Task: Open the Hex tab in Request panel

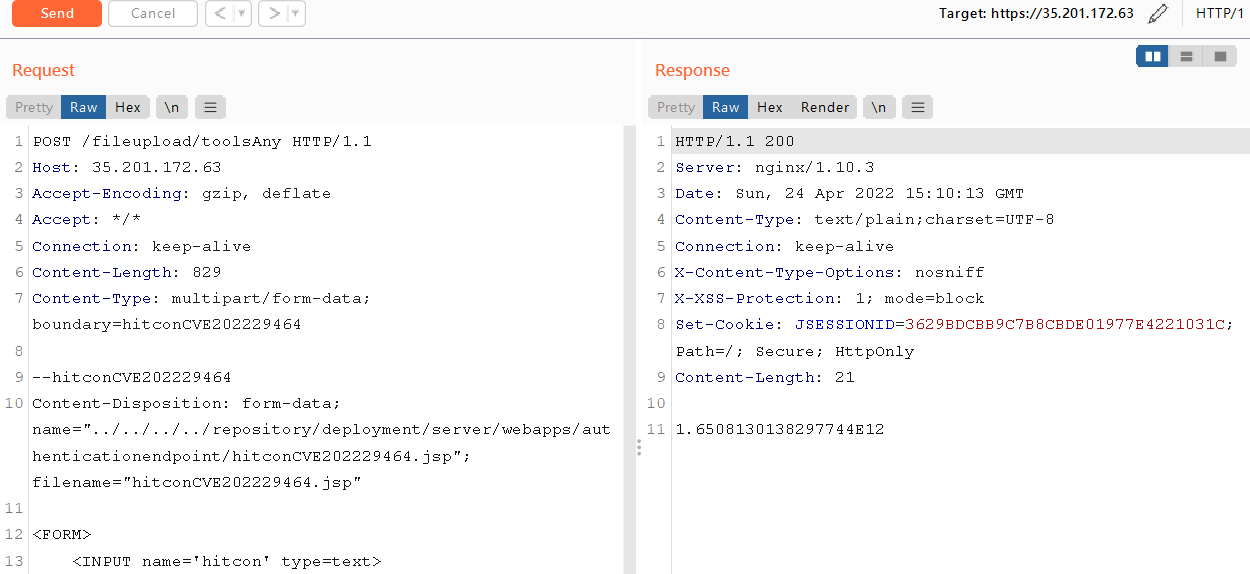Action: pos(128,107)
